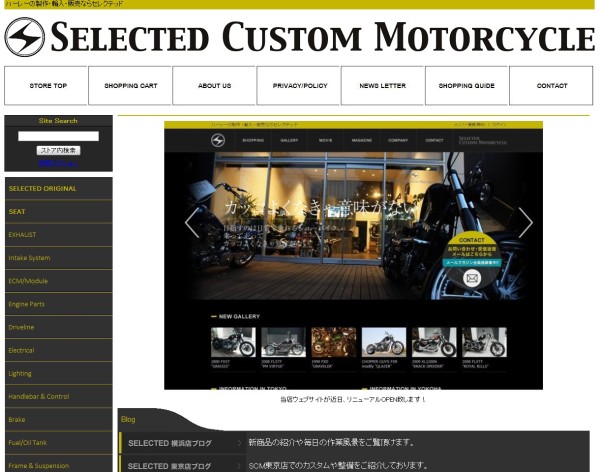Image resolution: width=600 pixels, height=472 pixels.
Task: Click 新商品の紹介や毎日の作業風景 description text
Action: [x=331, y=443]
